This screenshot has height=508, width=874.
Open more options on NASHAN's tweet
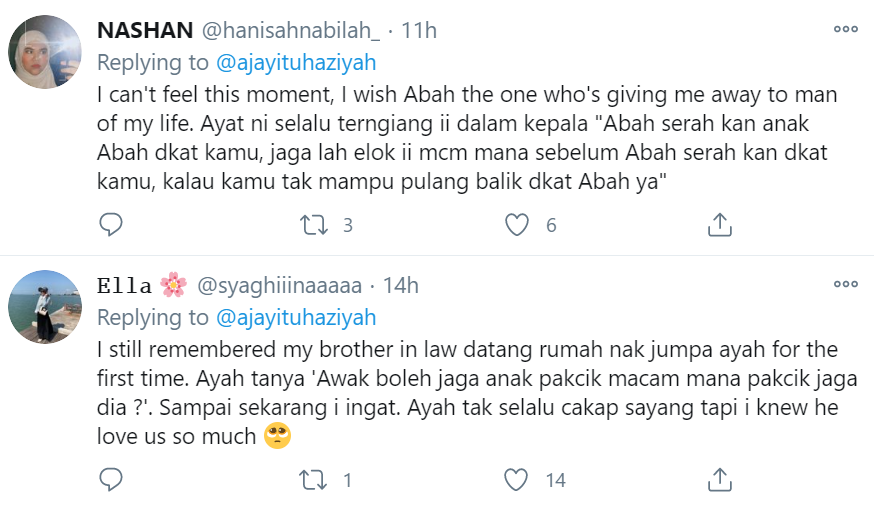[x=846, y=30]
